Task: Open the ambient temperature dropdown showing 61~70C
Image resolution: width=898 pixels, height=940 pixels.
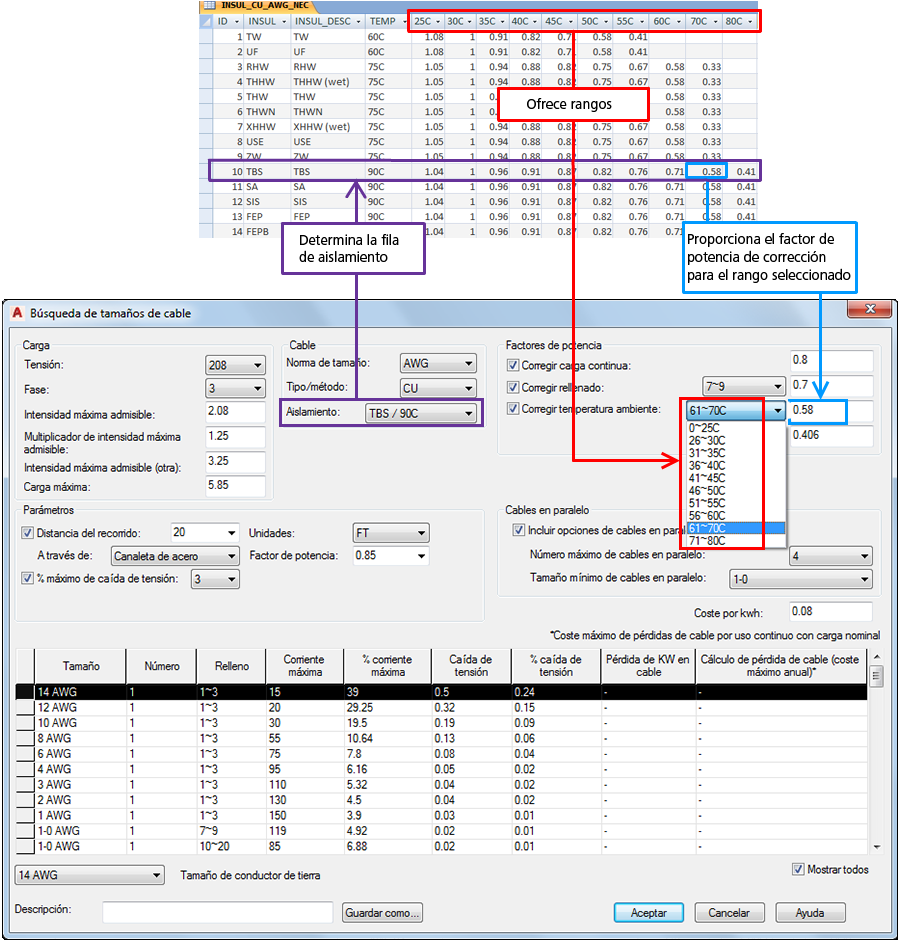Action: pyautogui.click(x=736, y=411)
